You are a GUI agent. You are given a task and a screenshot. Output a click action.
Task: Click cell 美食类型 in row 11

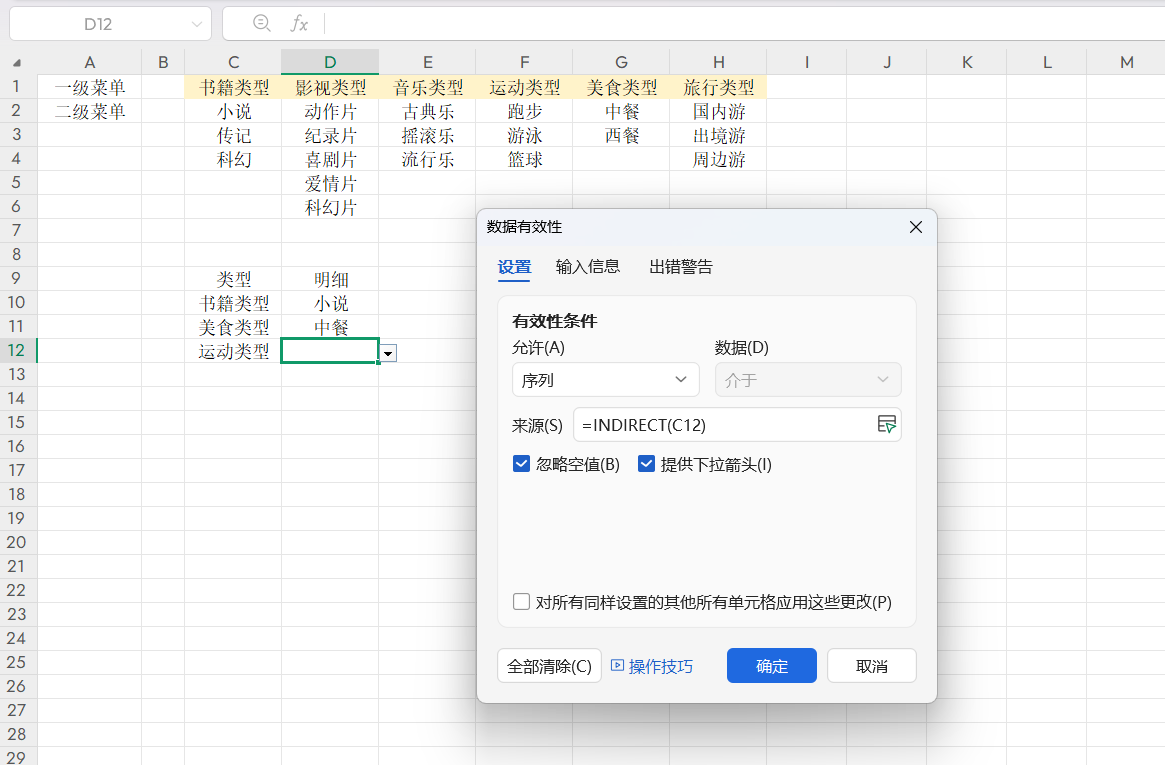[233, 327]
